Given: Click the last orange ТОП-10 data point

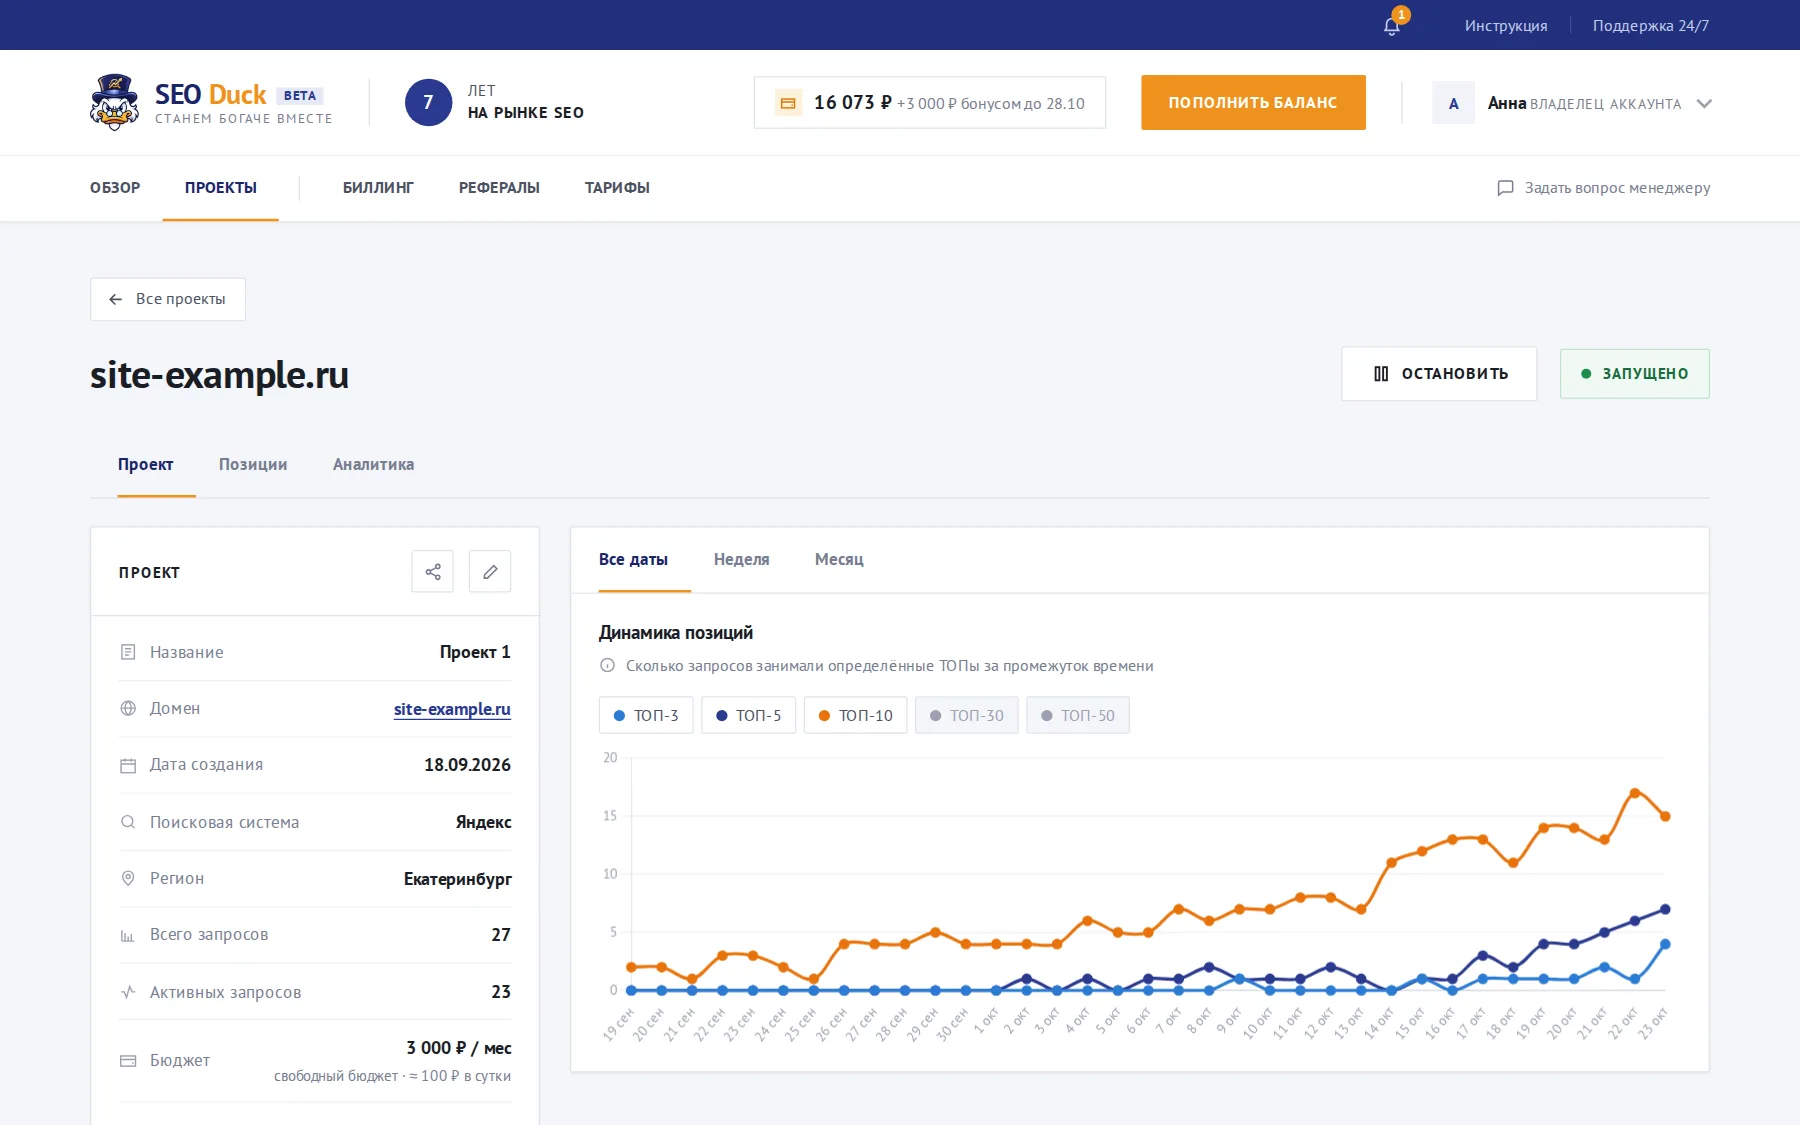Looking at the screenshot, I should pyautogui.click(x=1665, y=816).
